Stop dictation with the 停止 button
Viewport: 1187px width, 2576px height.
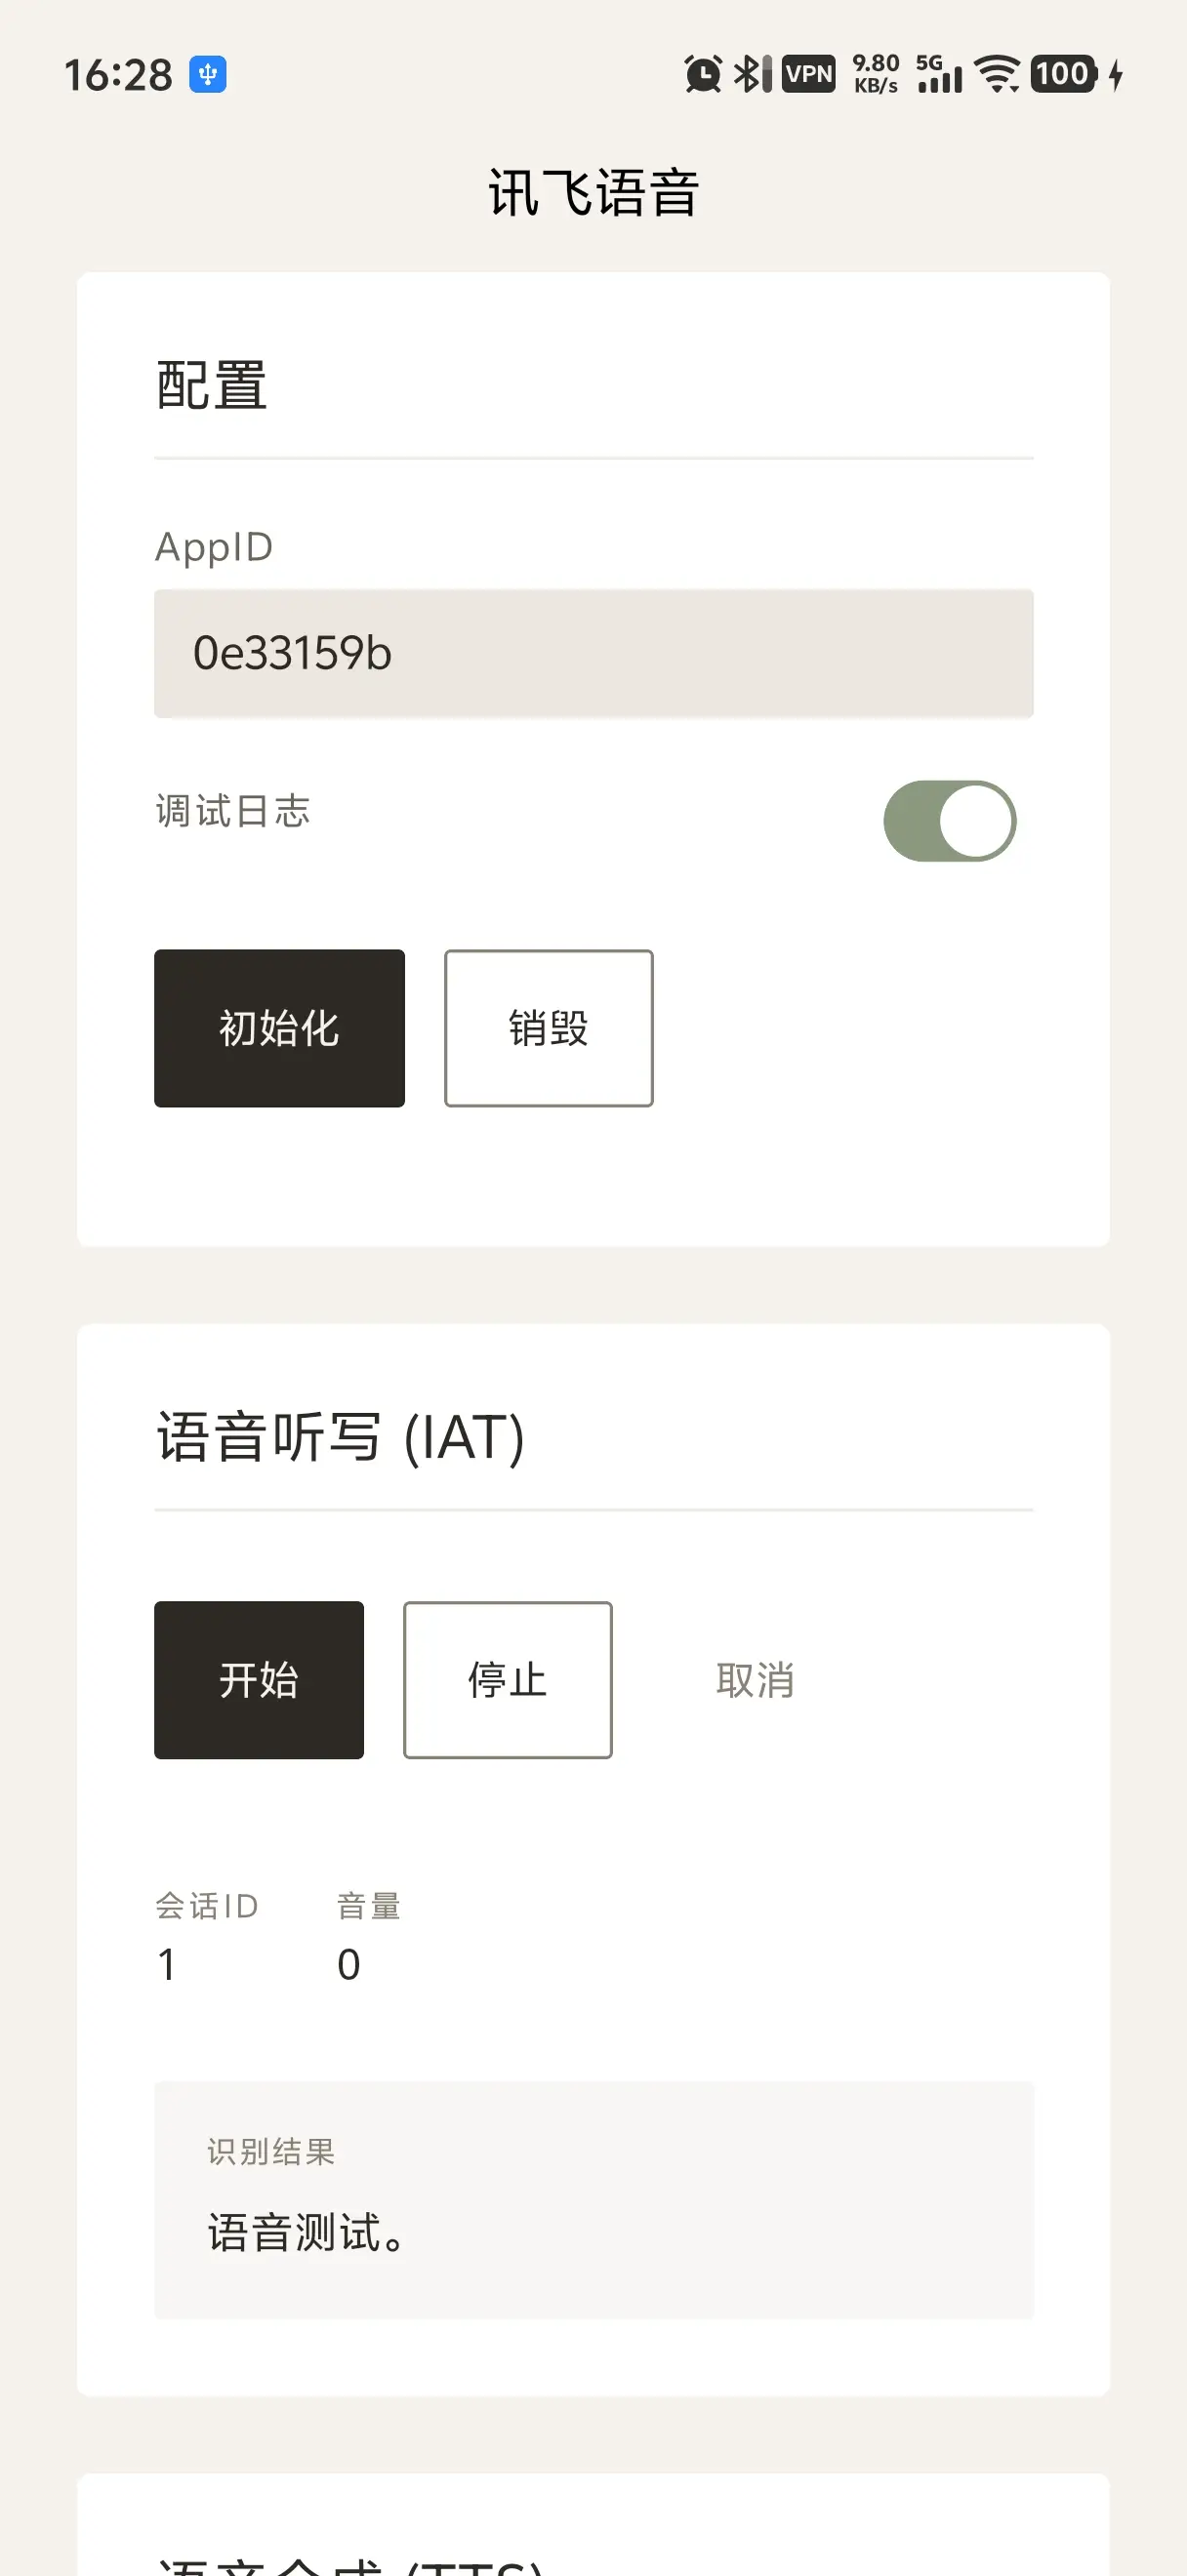(508, 1679)
